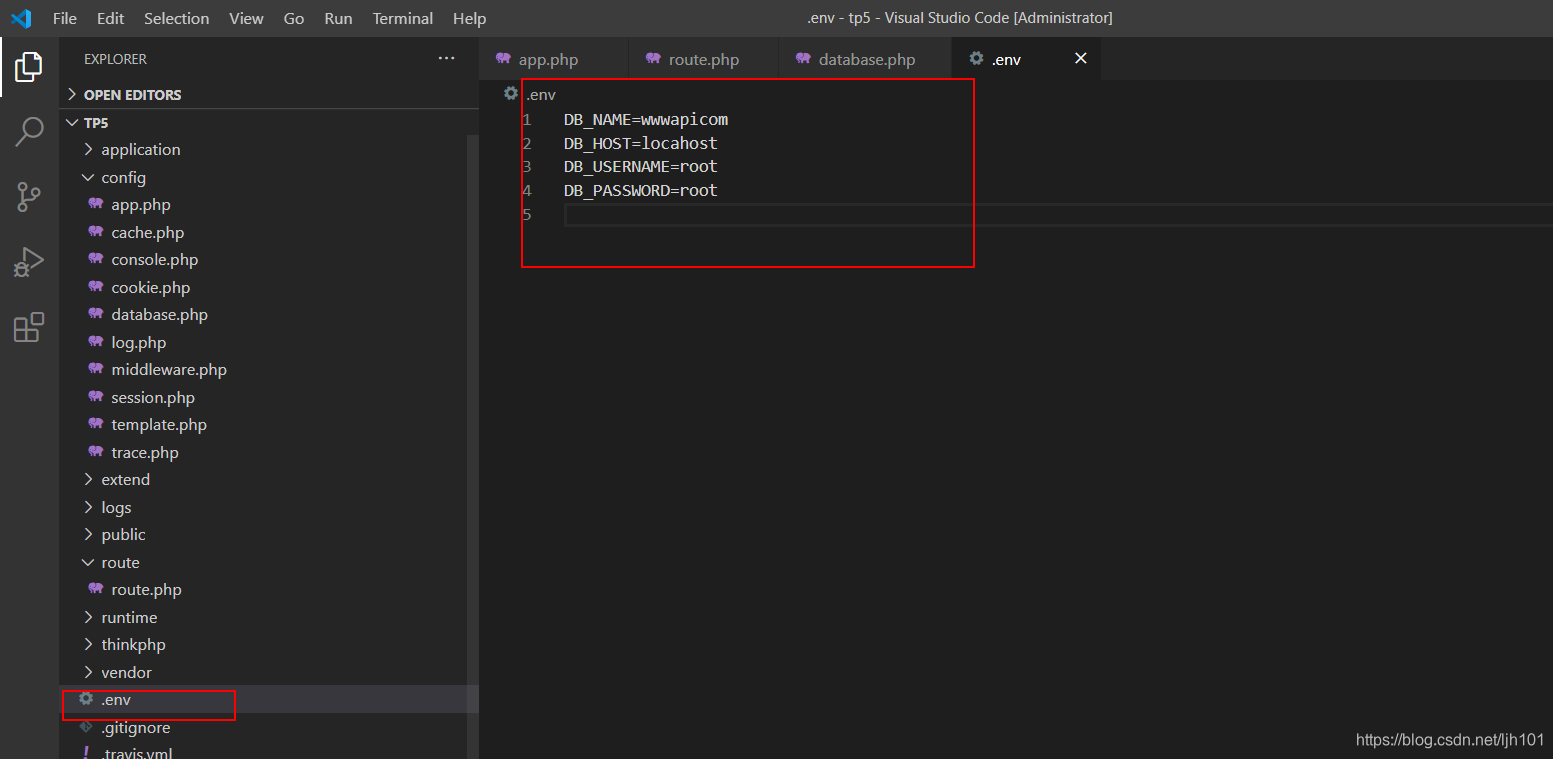Open the Extensions view
This screenshot has width=1553, height=759.
coord(29,327)
